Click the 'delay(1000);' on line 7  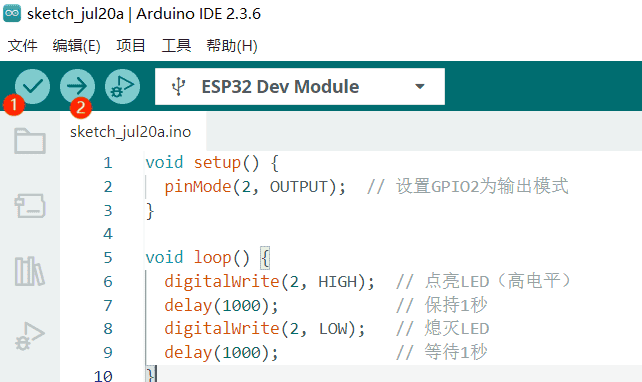pos(222,305)
